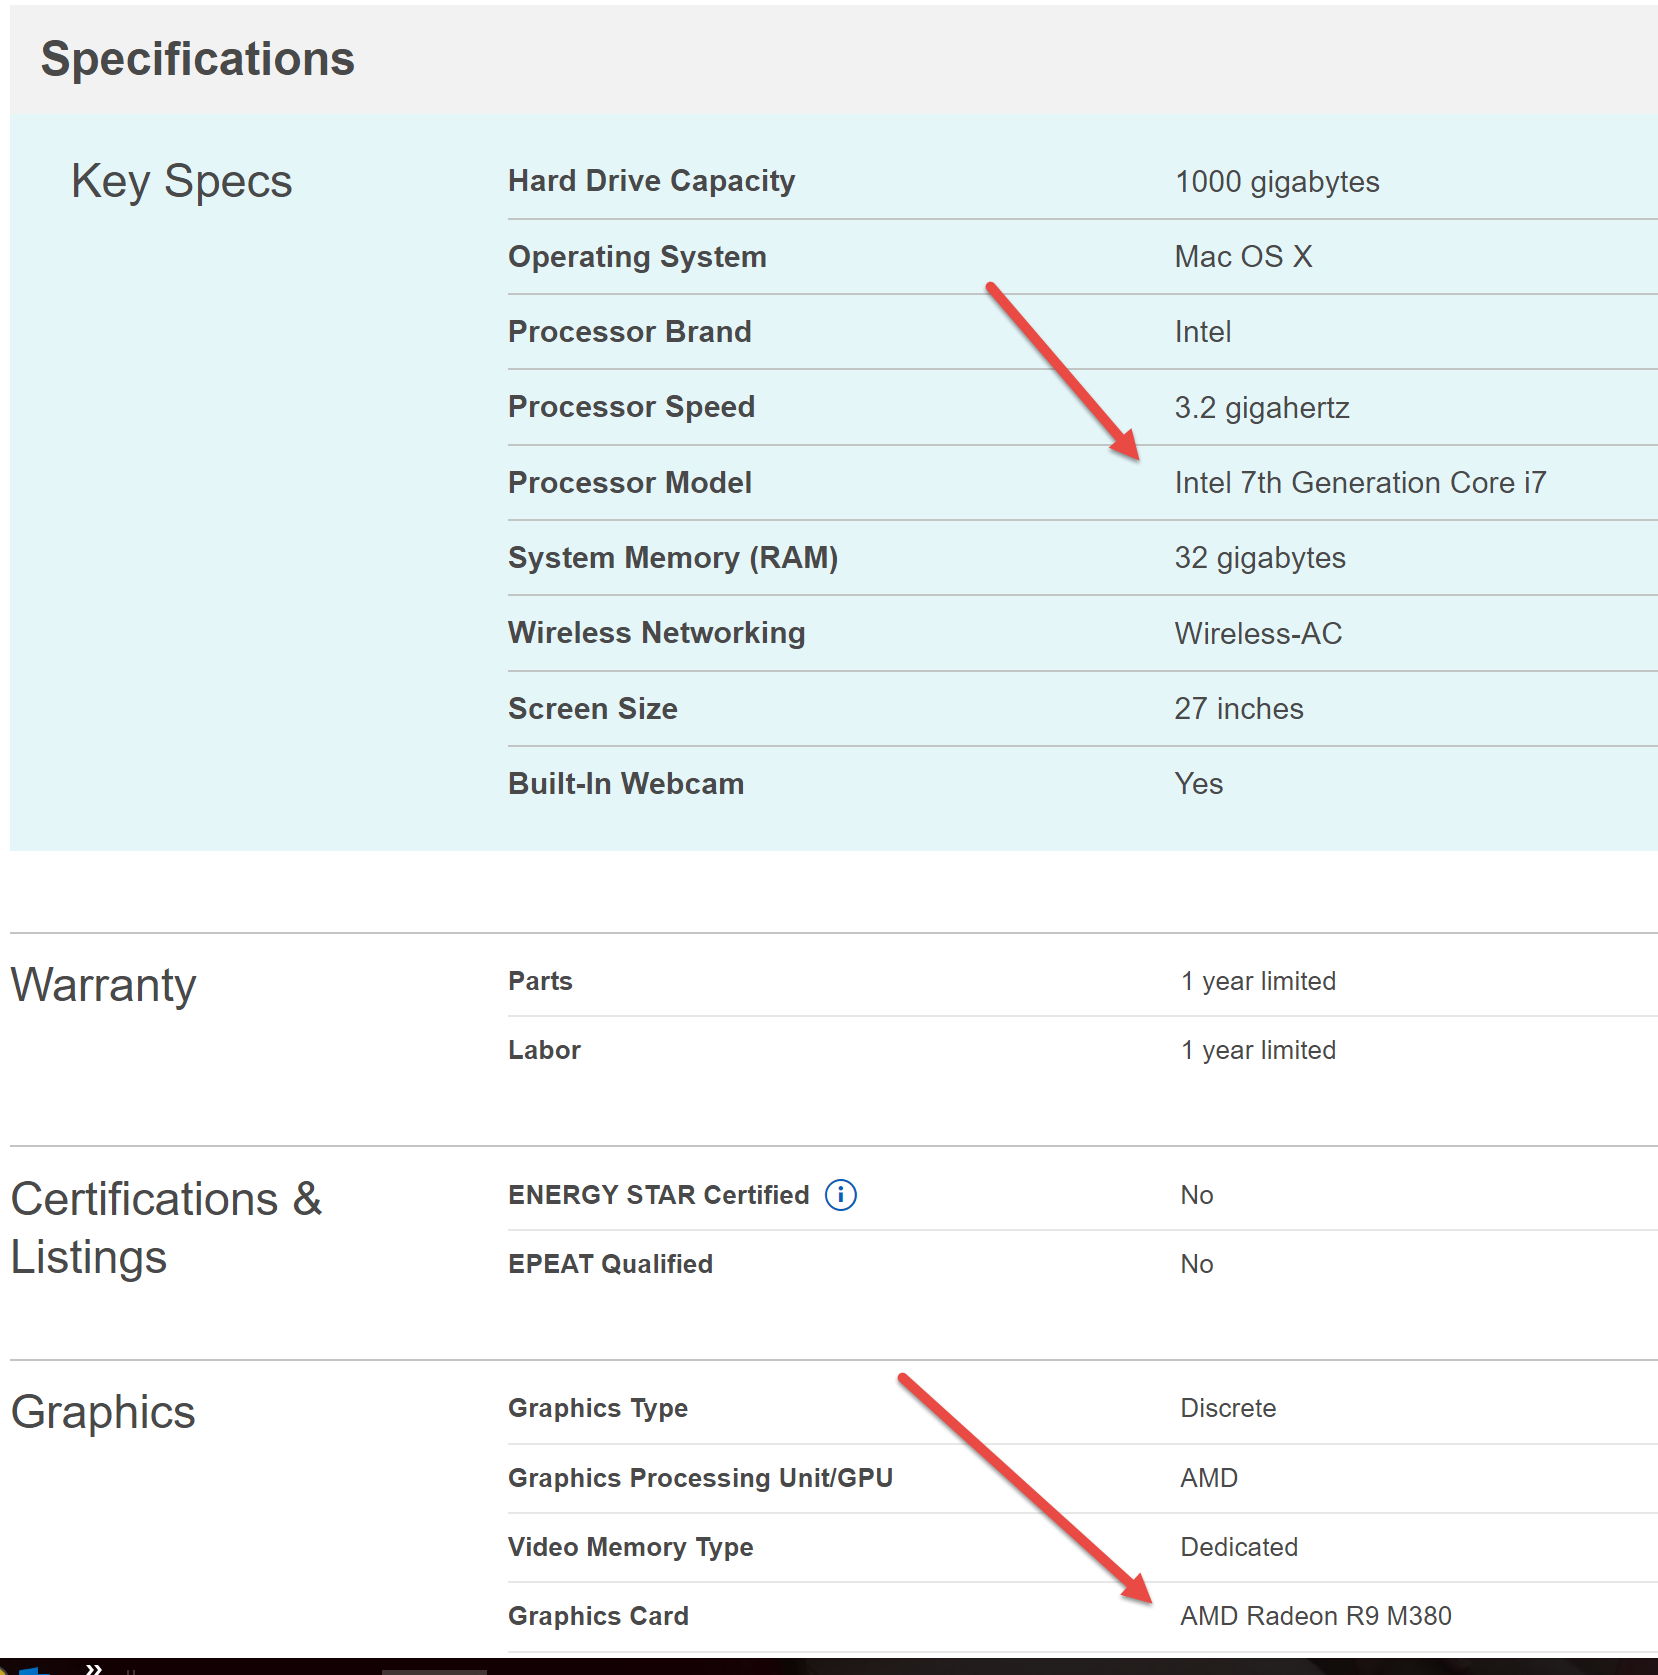Click the Specifications heading
Viewport: 1658px width, 1675px height.
(x=197, y=59)
